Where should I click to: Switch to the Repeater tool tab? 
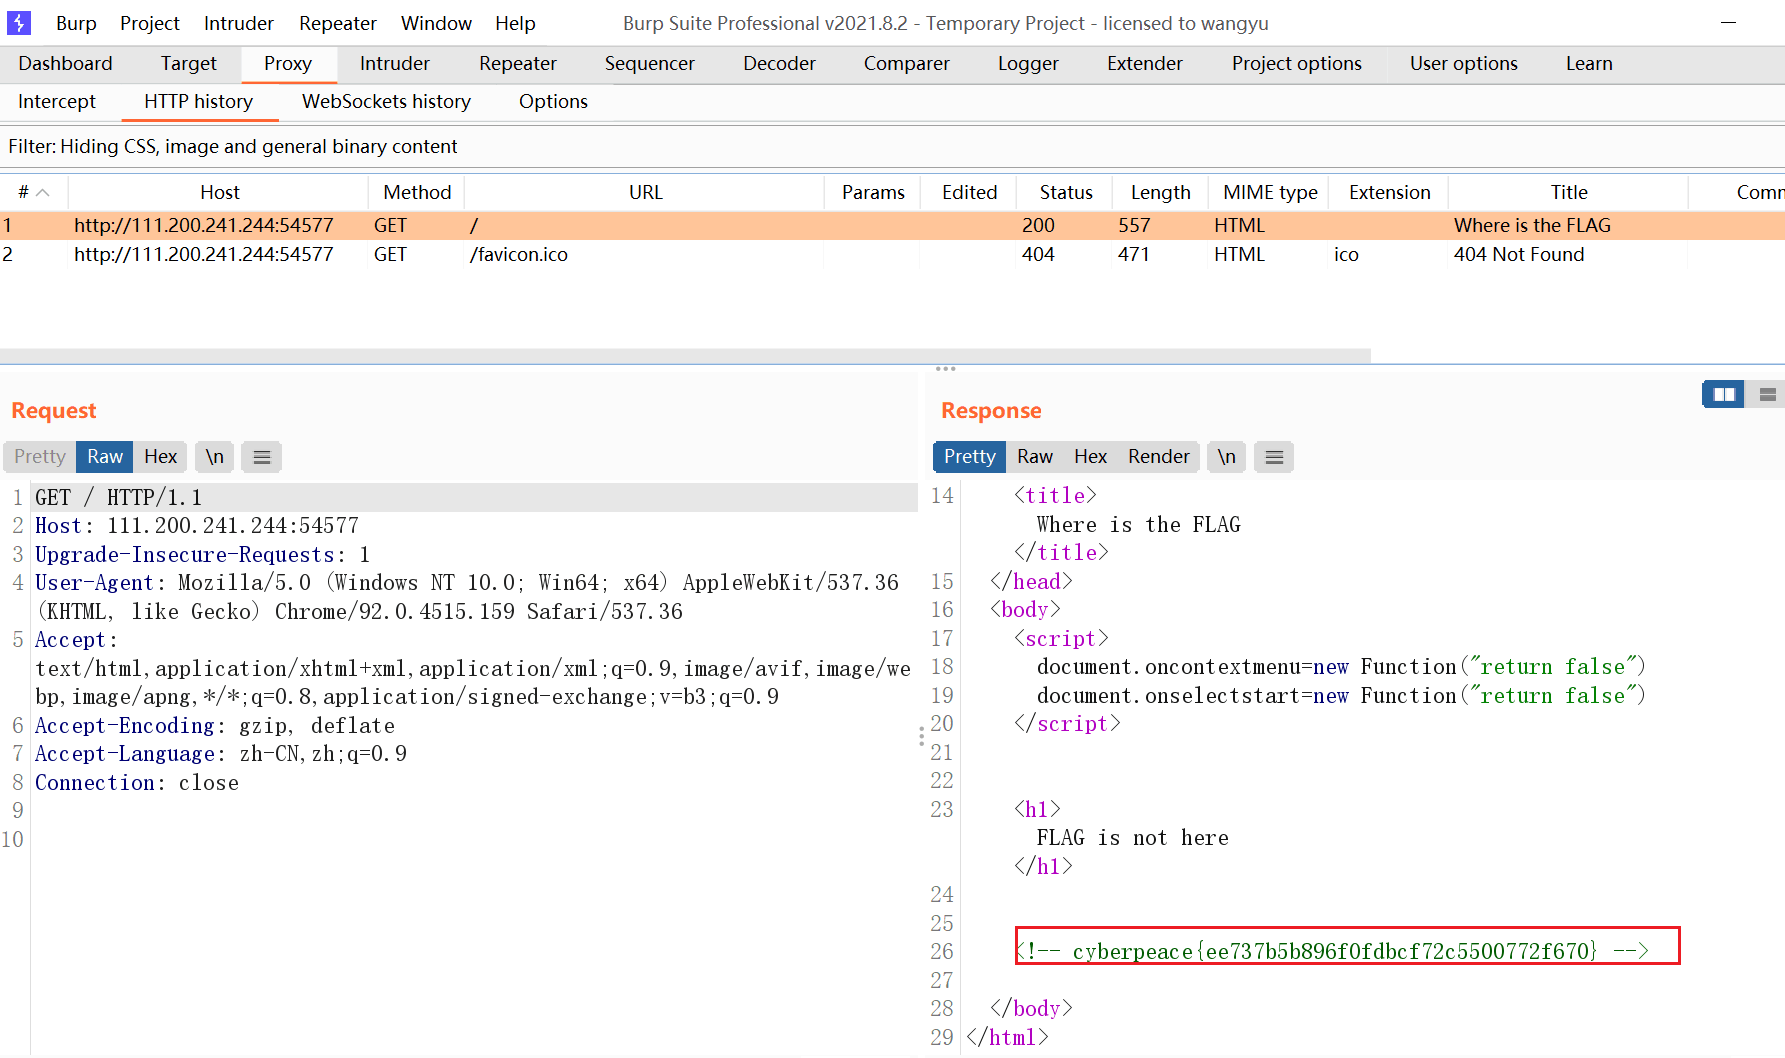(x=518, y=63)
